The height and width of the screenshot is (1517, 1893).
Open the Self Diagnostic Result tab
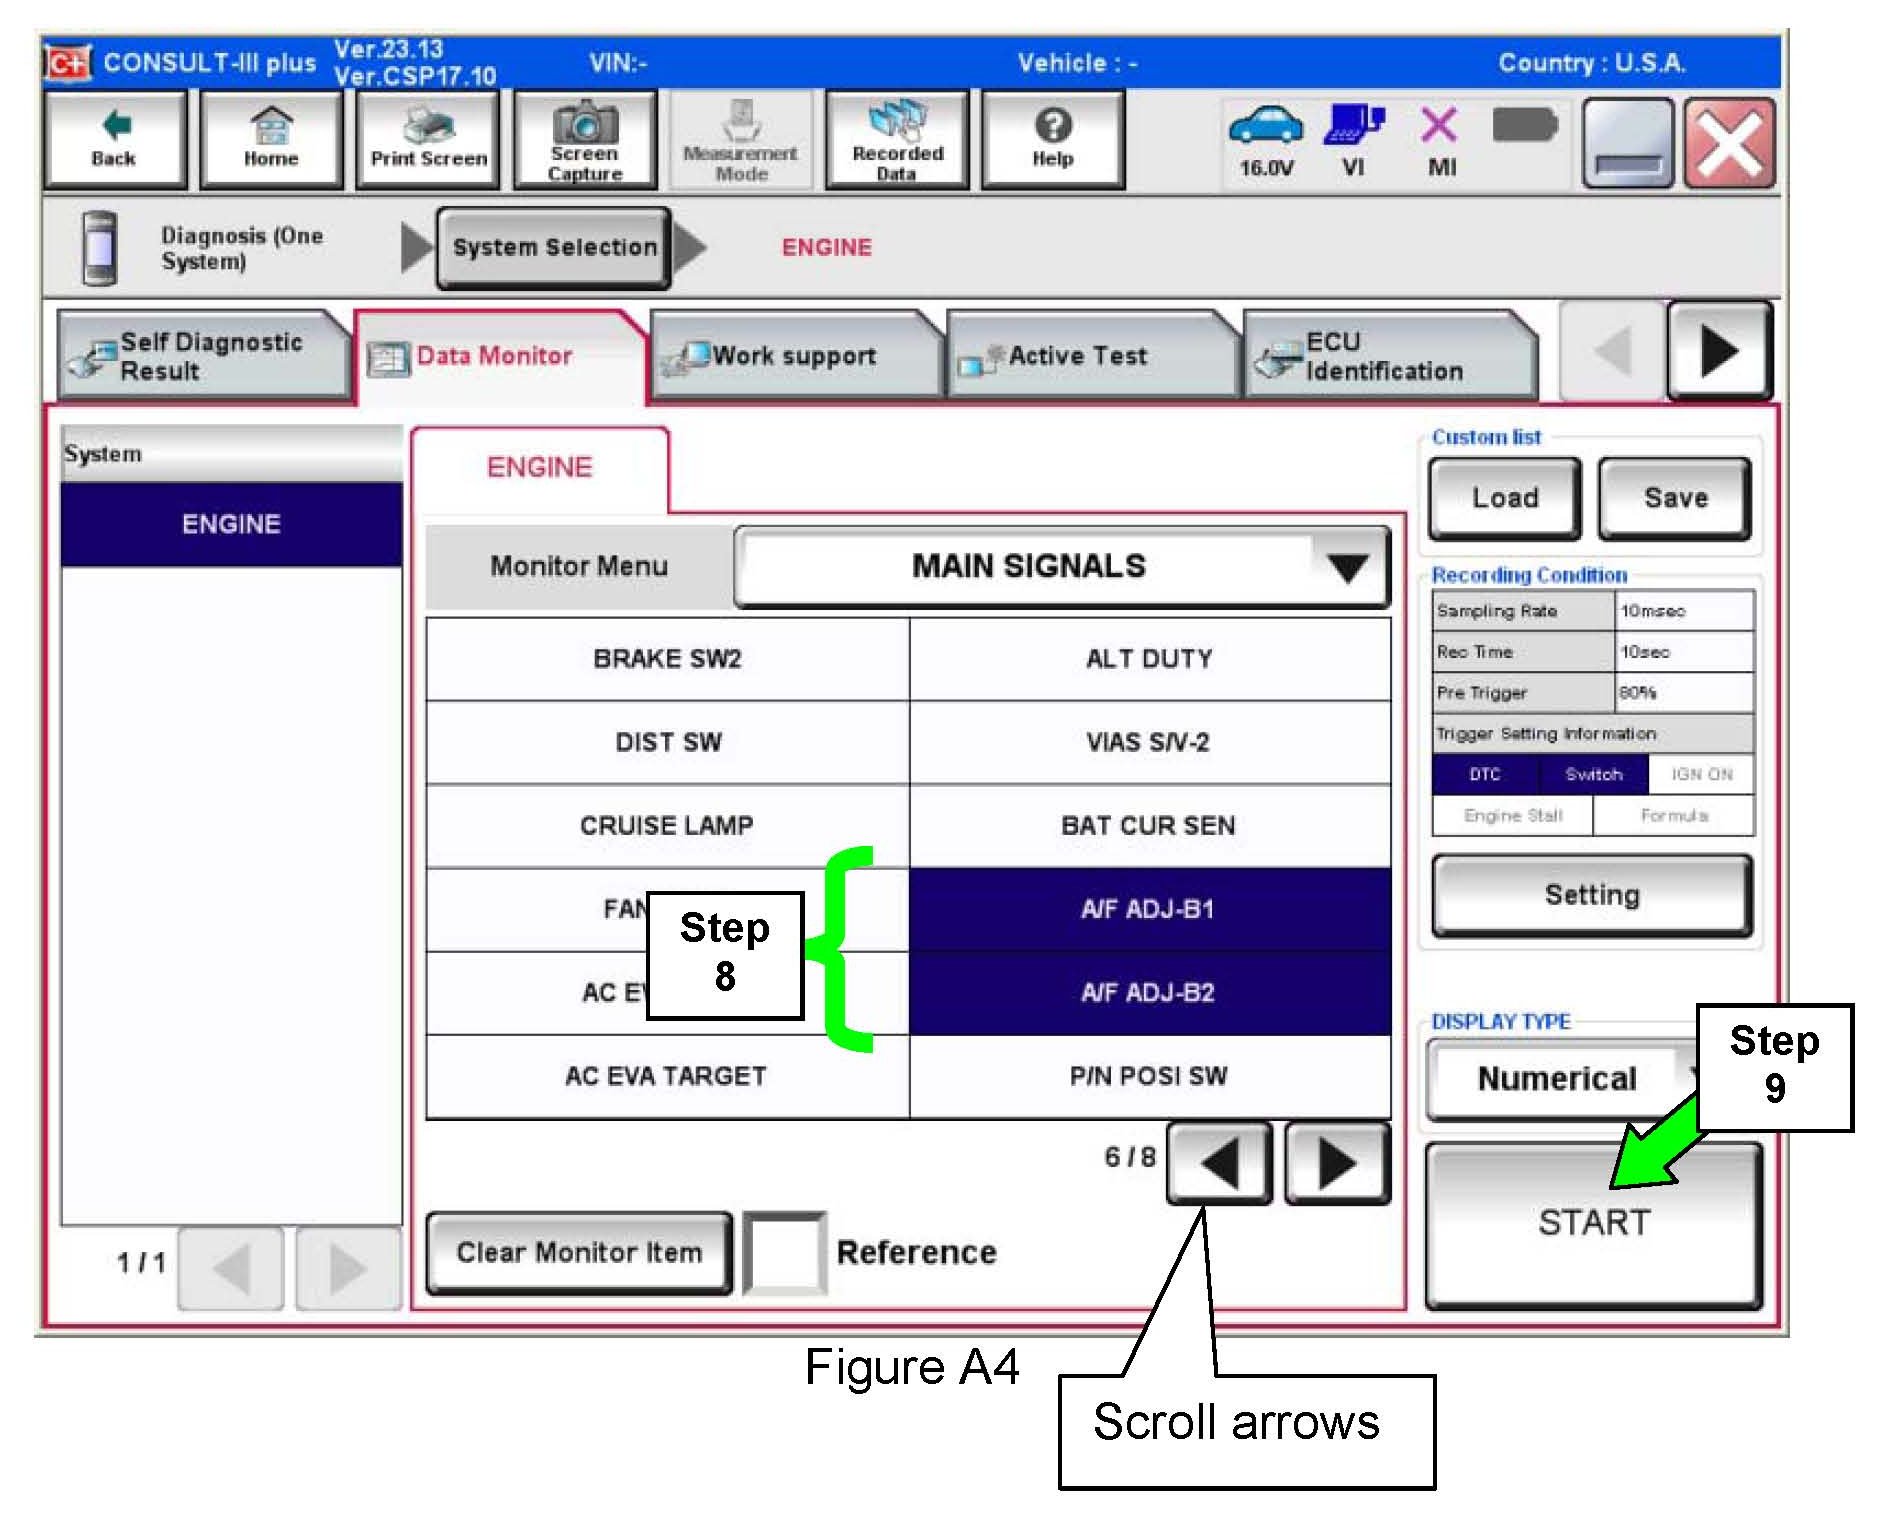point(205,356)
